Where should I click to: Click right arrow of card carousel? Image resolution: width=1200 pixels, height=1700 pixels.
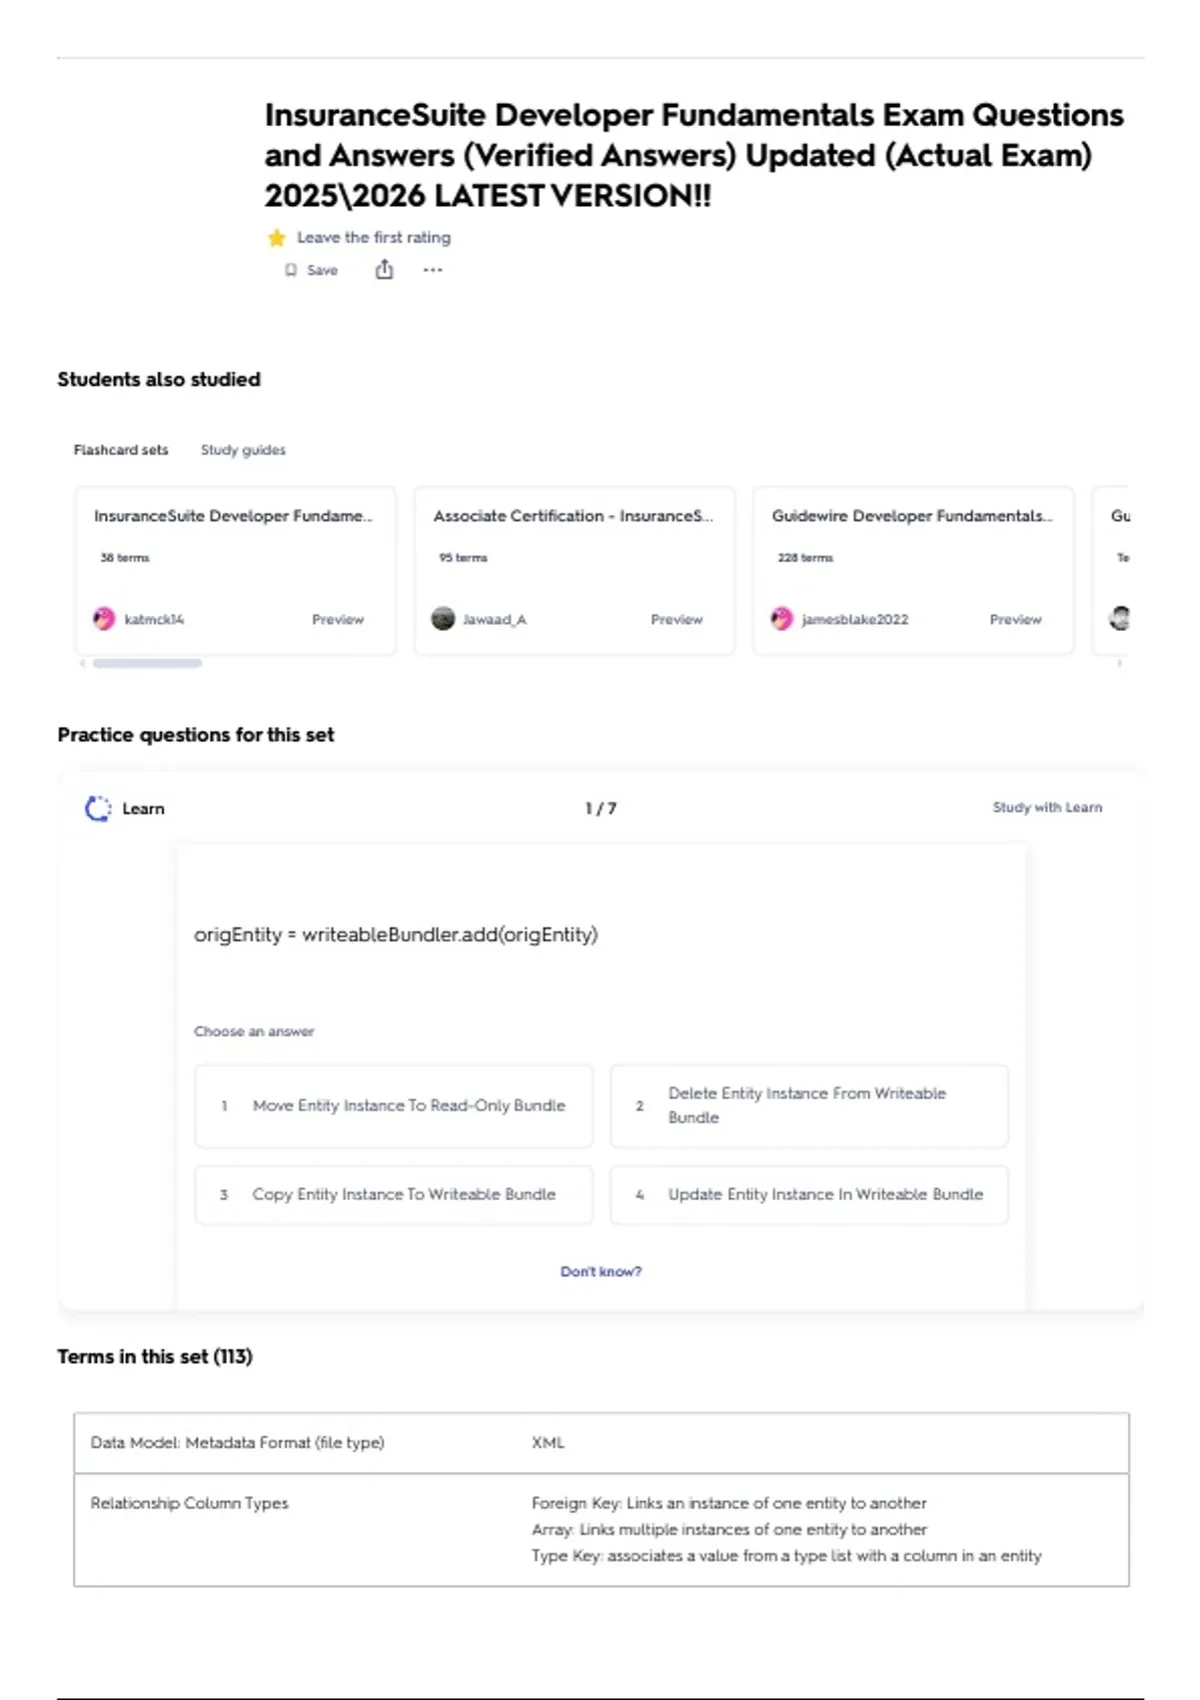pyautogui.click(x=1119, y=663)
